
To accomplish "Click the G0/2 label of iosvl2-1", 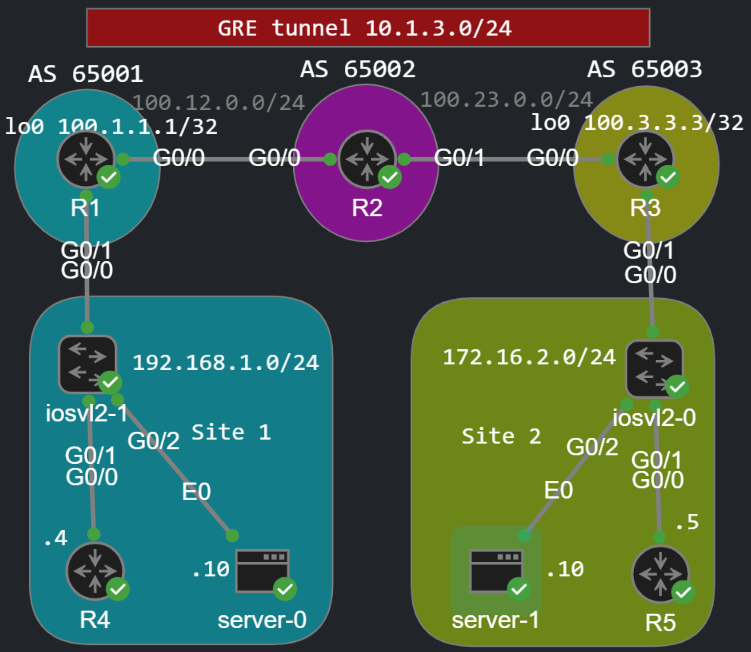I will [x=154, y=441].
